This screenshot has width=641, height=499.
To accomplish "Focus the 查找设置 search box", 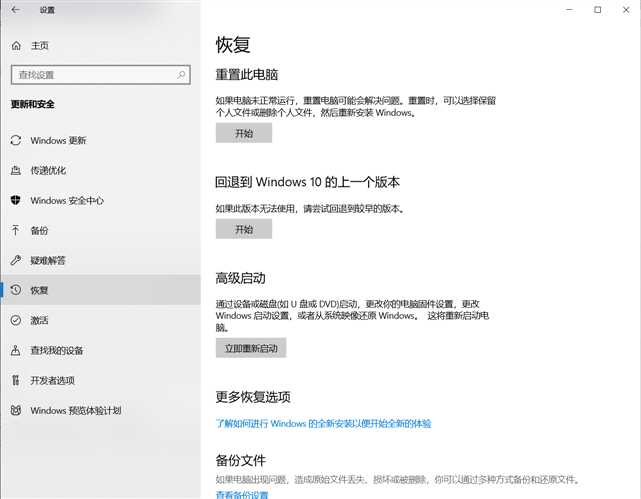I will pos(101,75).
